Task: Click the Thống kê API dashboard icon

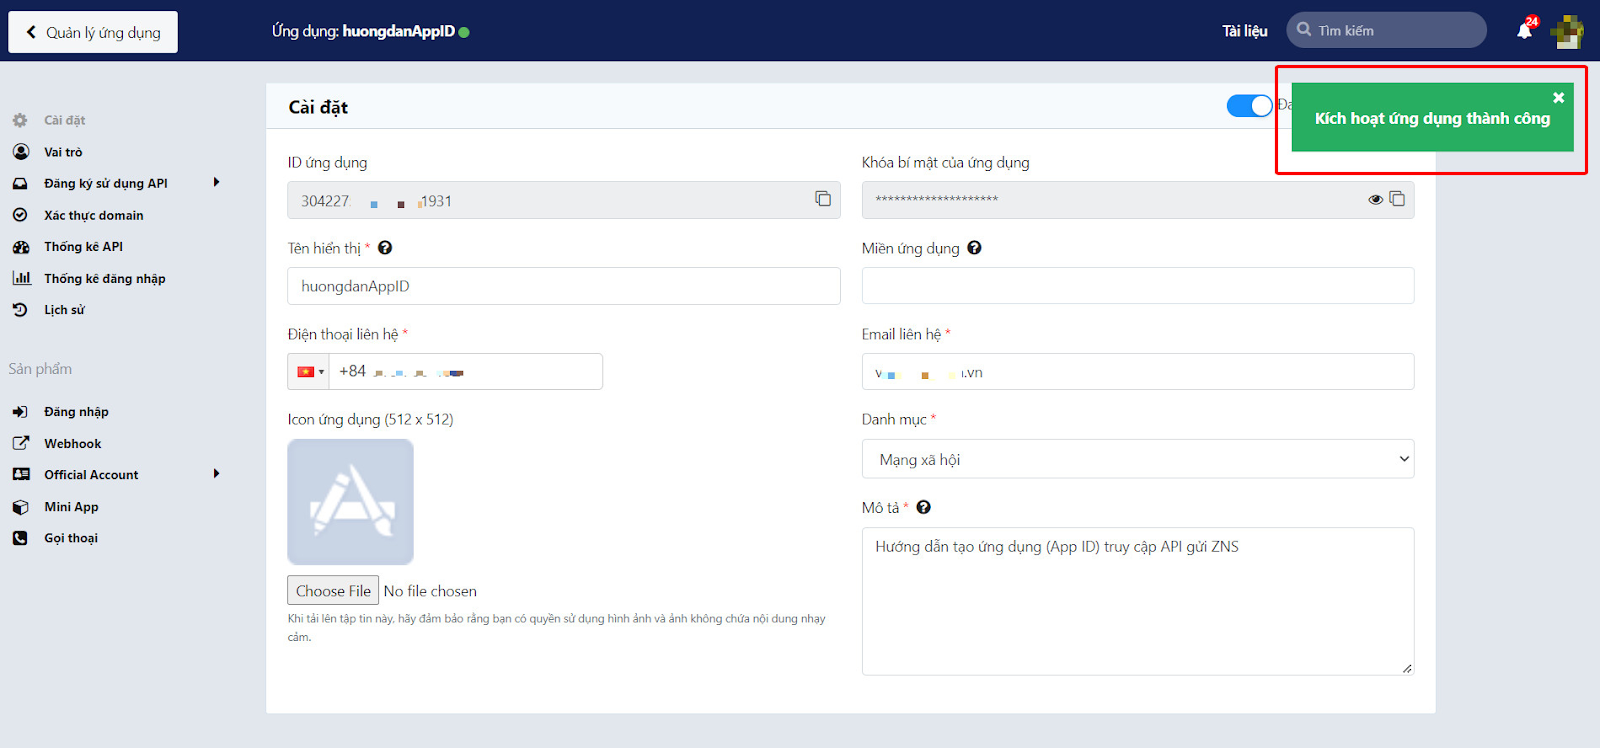Action: coord(20,247)
